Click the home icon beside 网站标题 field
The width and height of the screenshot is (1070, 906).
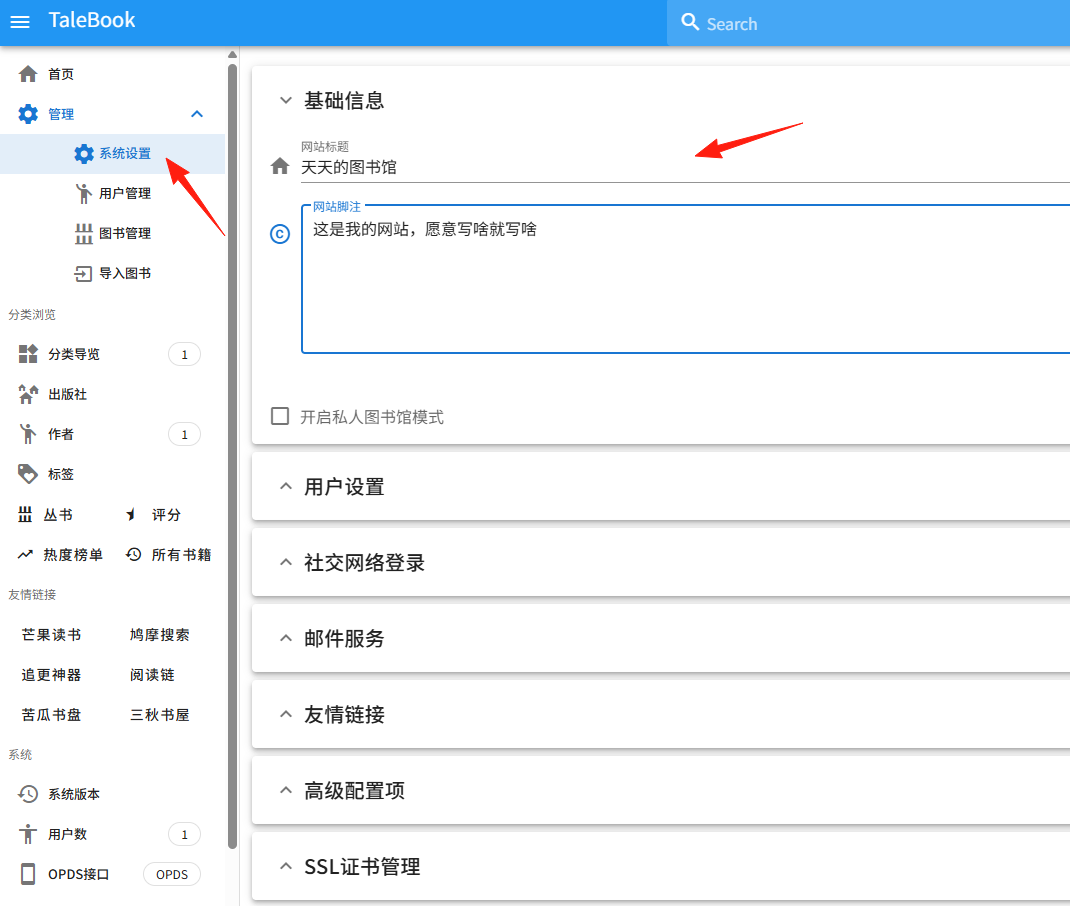click(x=280, y=166)
